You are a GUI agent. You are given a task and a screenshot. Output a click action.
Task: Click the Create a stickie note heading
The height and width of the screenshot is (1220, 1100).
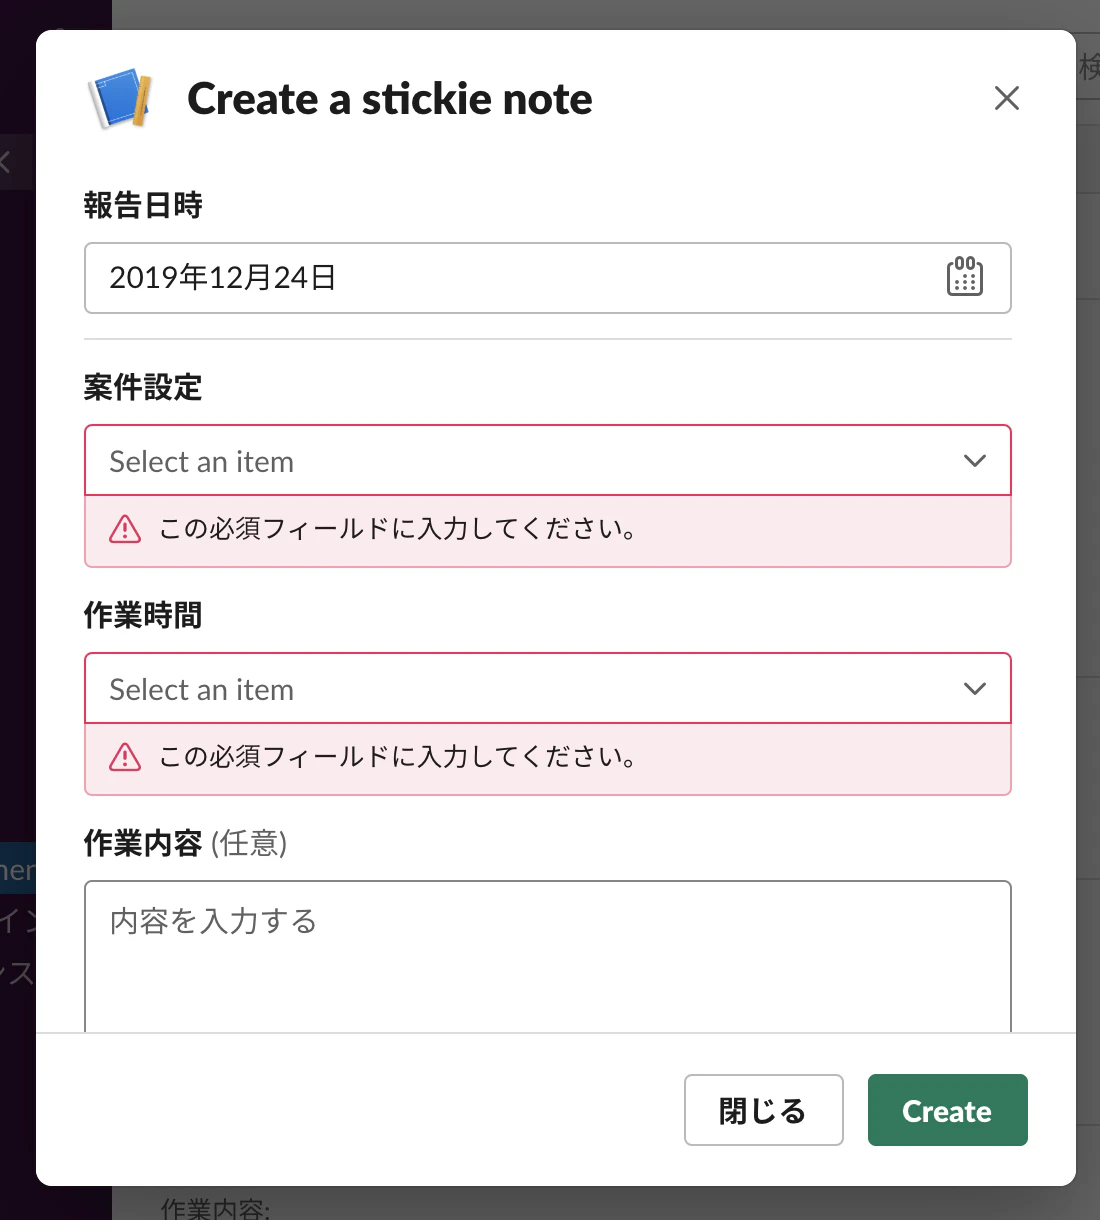point(390,99)
